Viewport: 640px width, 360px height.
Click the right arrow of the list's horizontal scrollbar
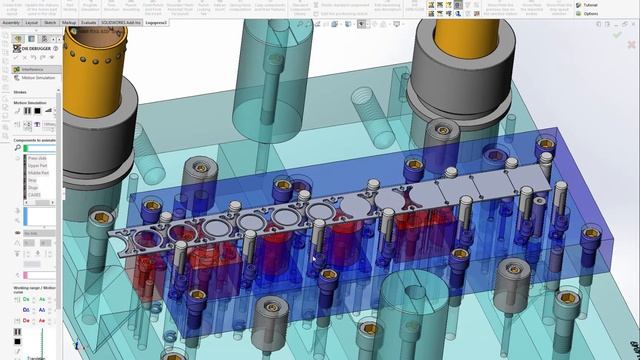[52, 202]
